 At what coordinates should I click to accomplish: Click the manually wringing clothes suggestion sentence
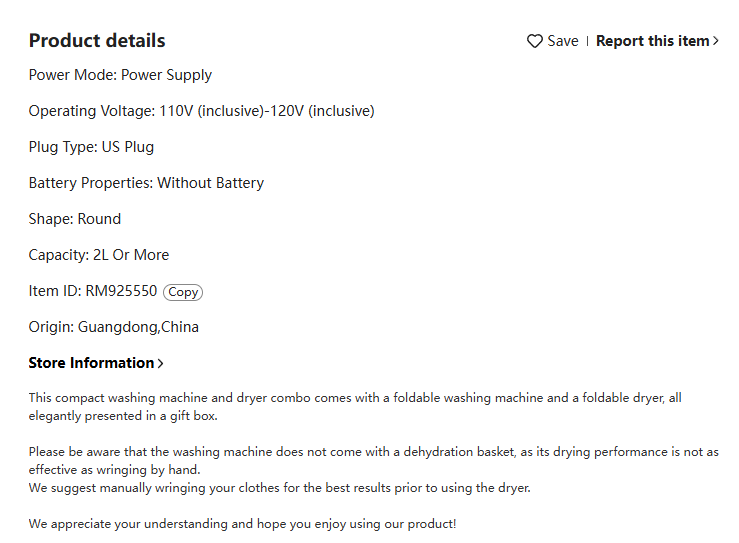point(279,488)
